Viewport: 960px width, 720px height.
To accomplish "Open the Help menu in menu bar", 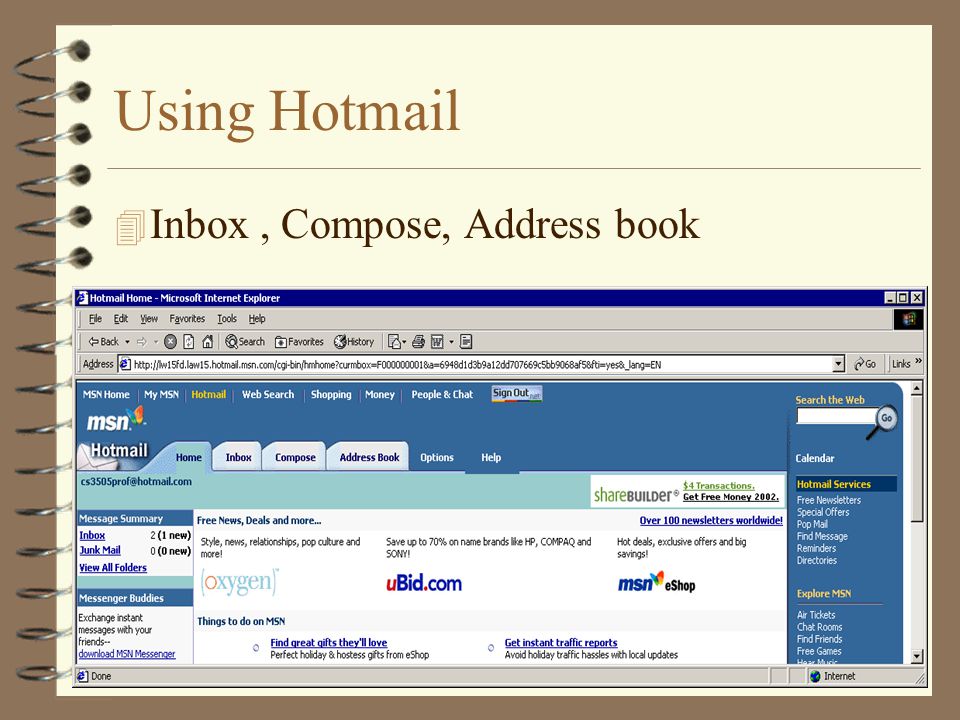I will [x=257, y=318].
